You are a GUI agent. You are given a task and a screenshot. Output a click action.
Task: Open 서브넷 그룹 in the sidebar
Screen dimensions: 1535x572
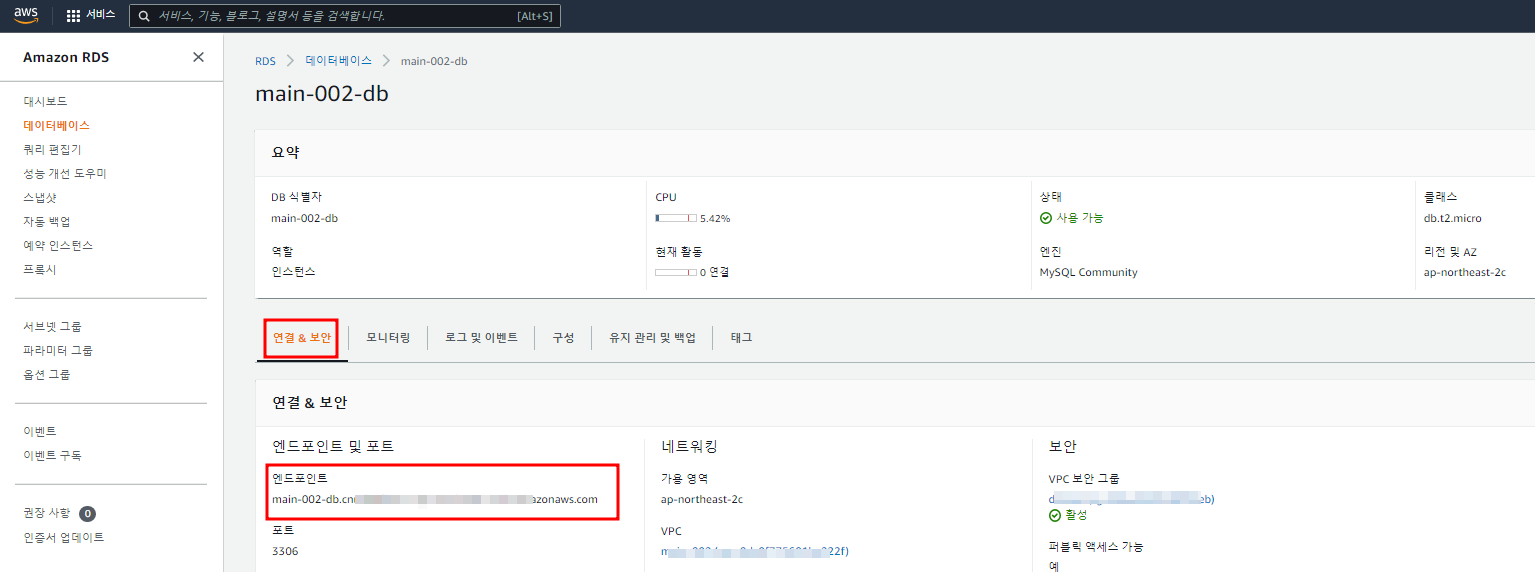pos(52,326)
